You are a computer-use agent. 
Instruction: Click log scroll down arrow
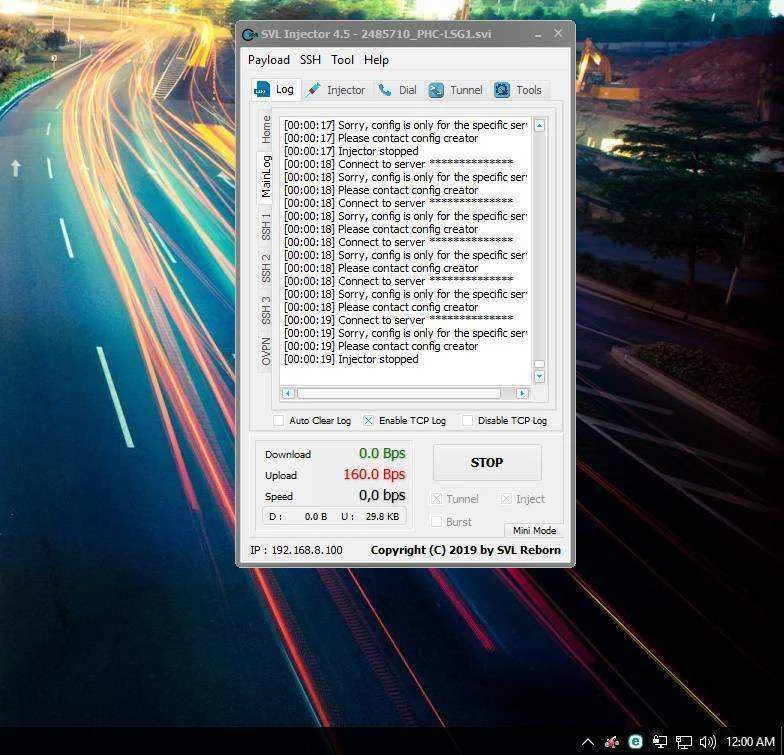[539, 376]
